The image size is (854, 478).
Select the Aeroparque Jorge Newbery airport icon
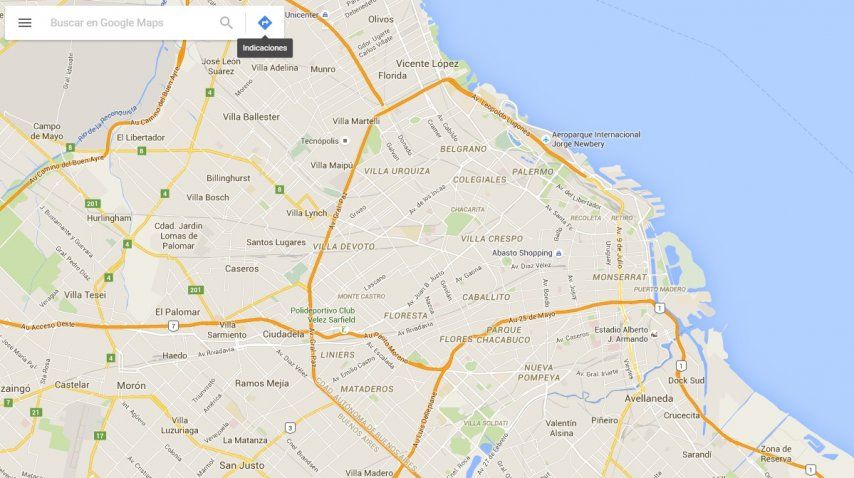(546, 139)
